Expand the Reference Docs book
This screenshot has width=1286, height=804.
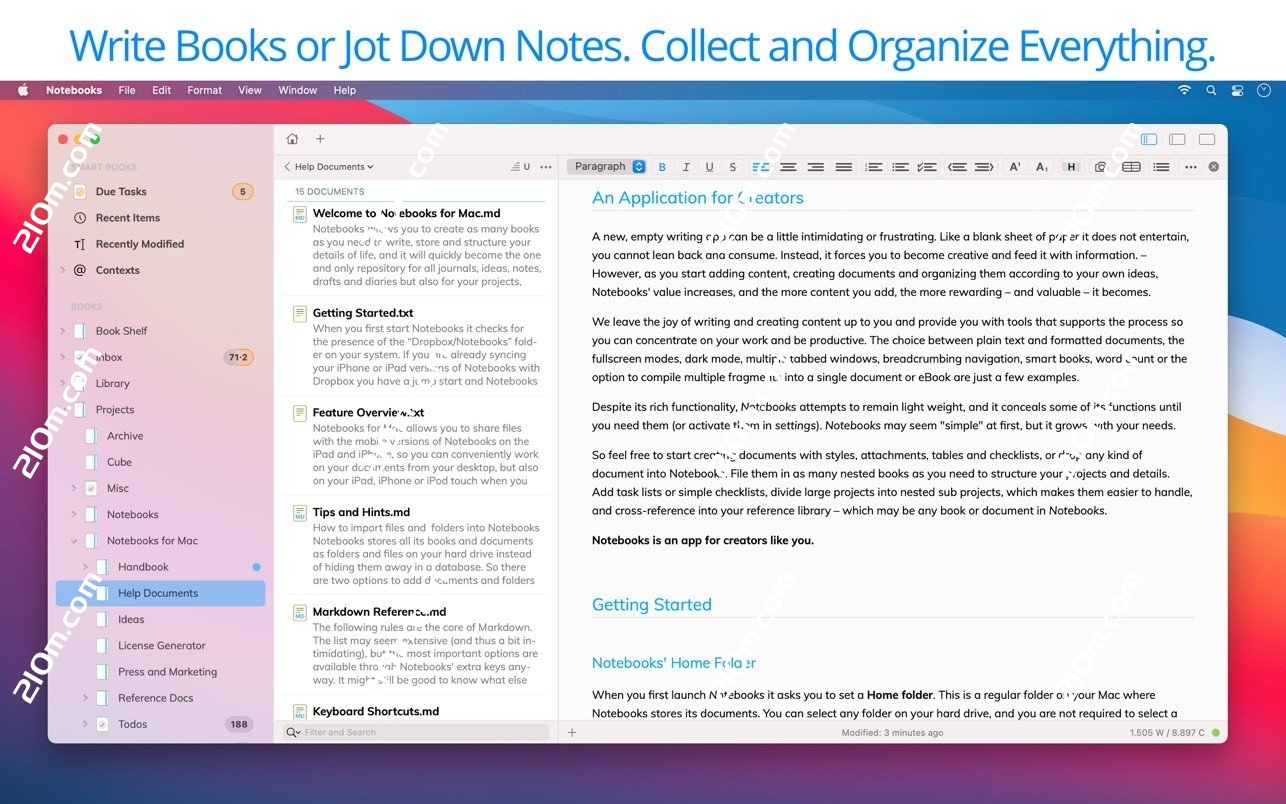click(x=85, y=698)
